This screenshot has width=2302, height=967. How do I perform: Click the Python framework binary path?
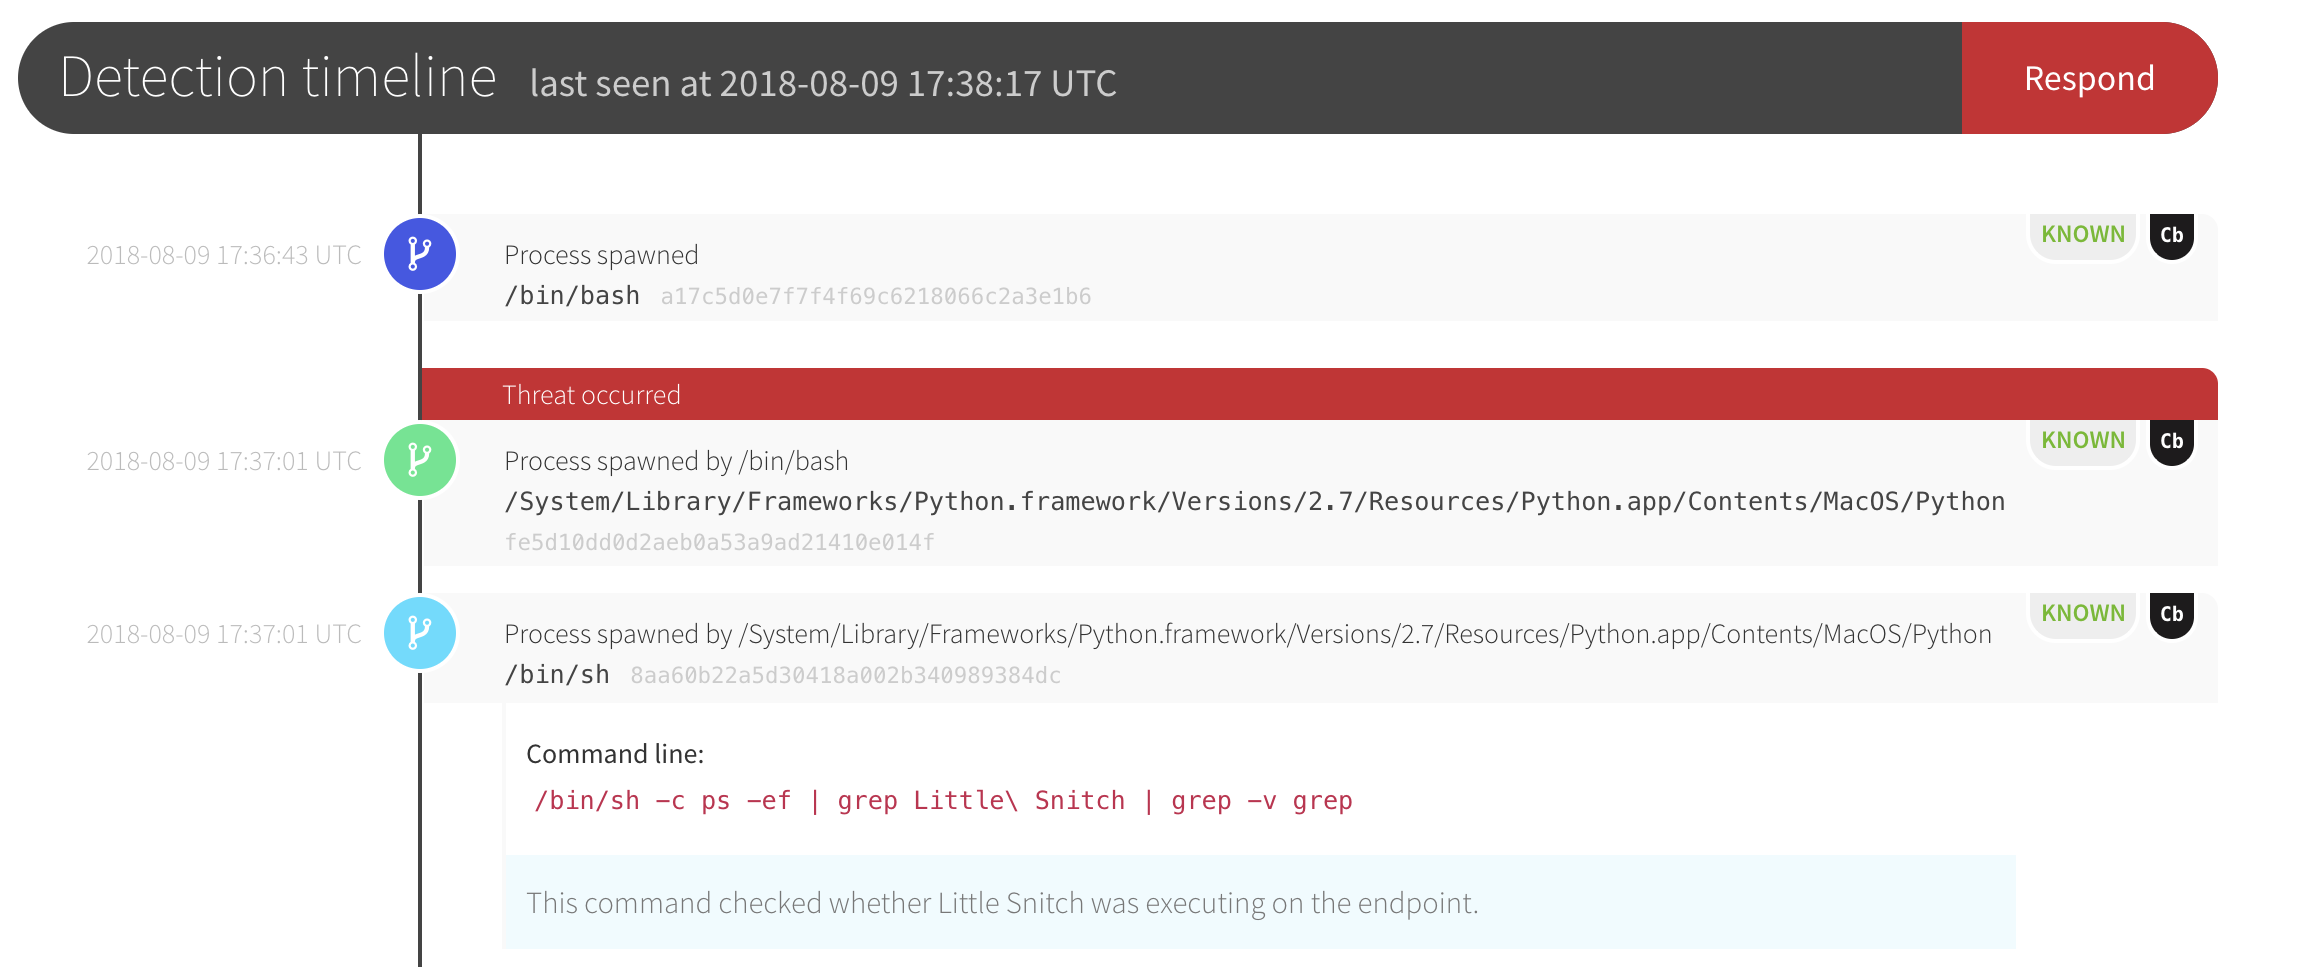click(1254, 502)
